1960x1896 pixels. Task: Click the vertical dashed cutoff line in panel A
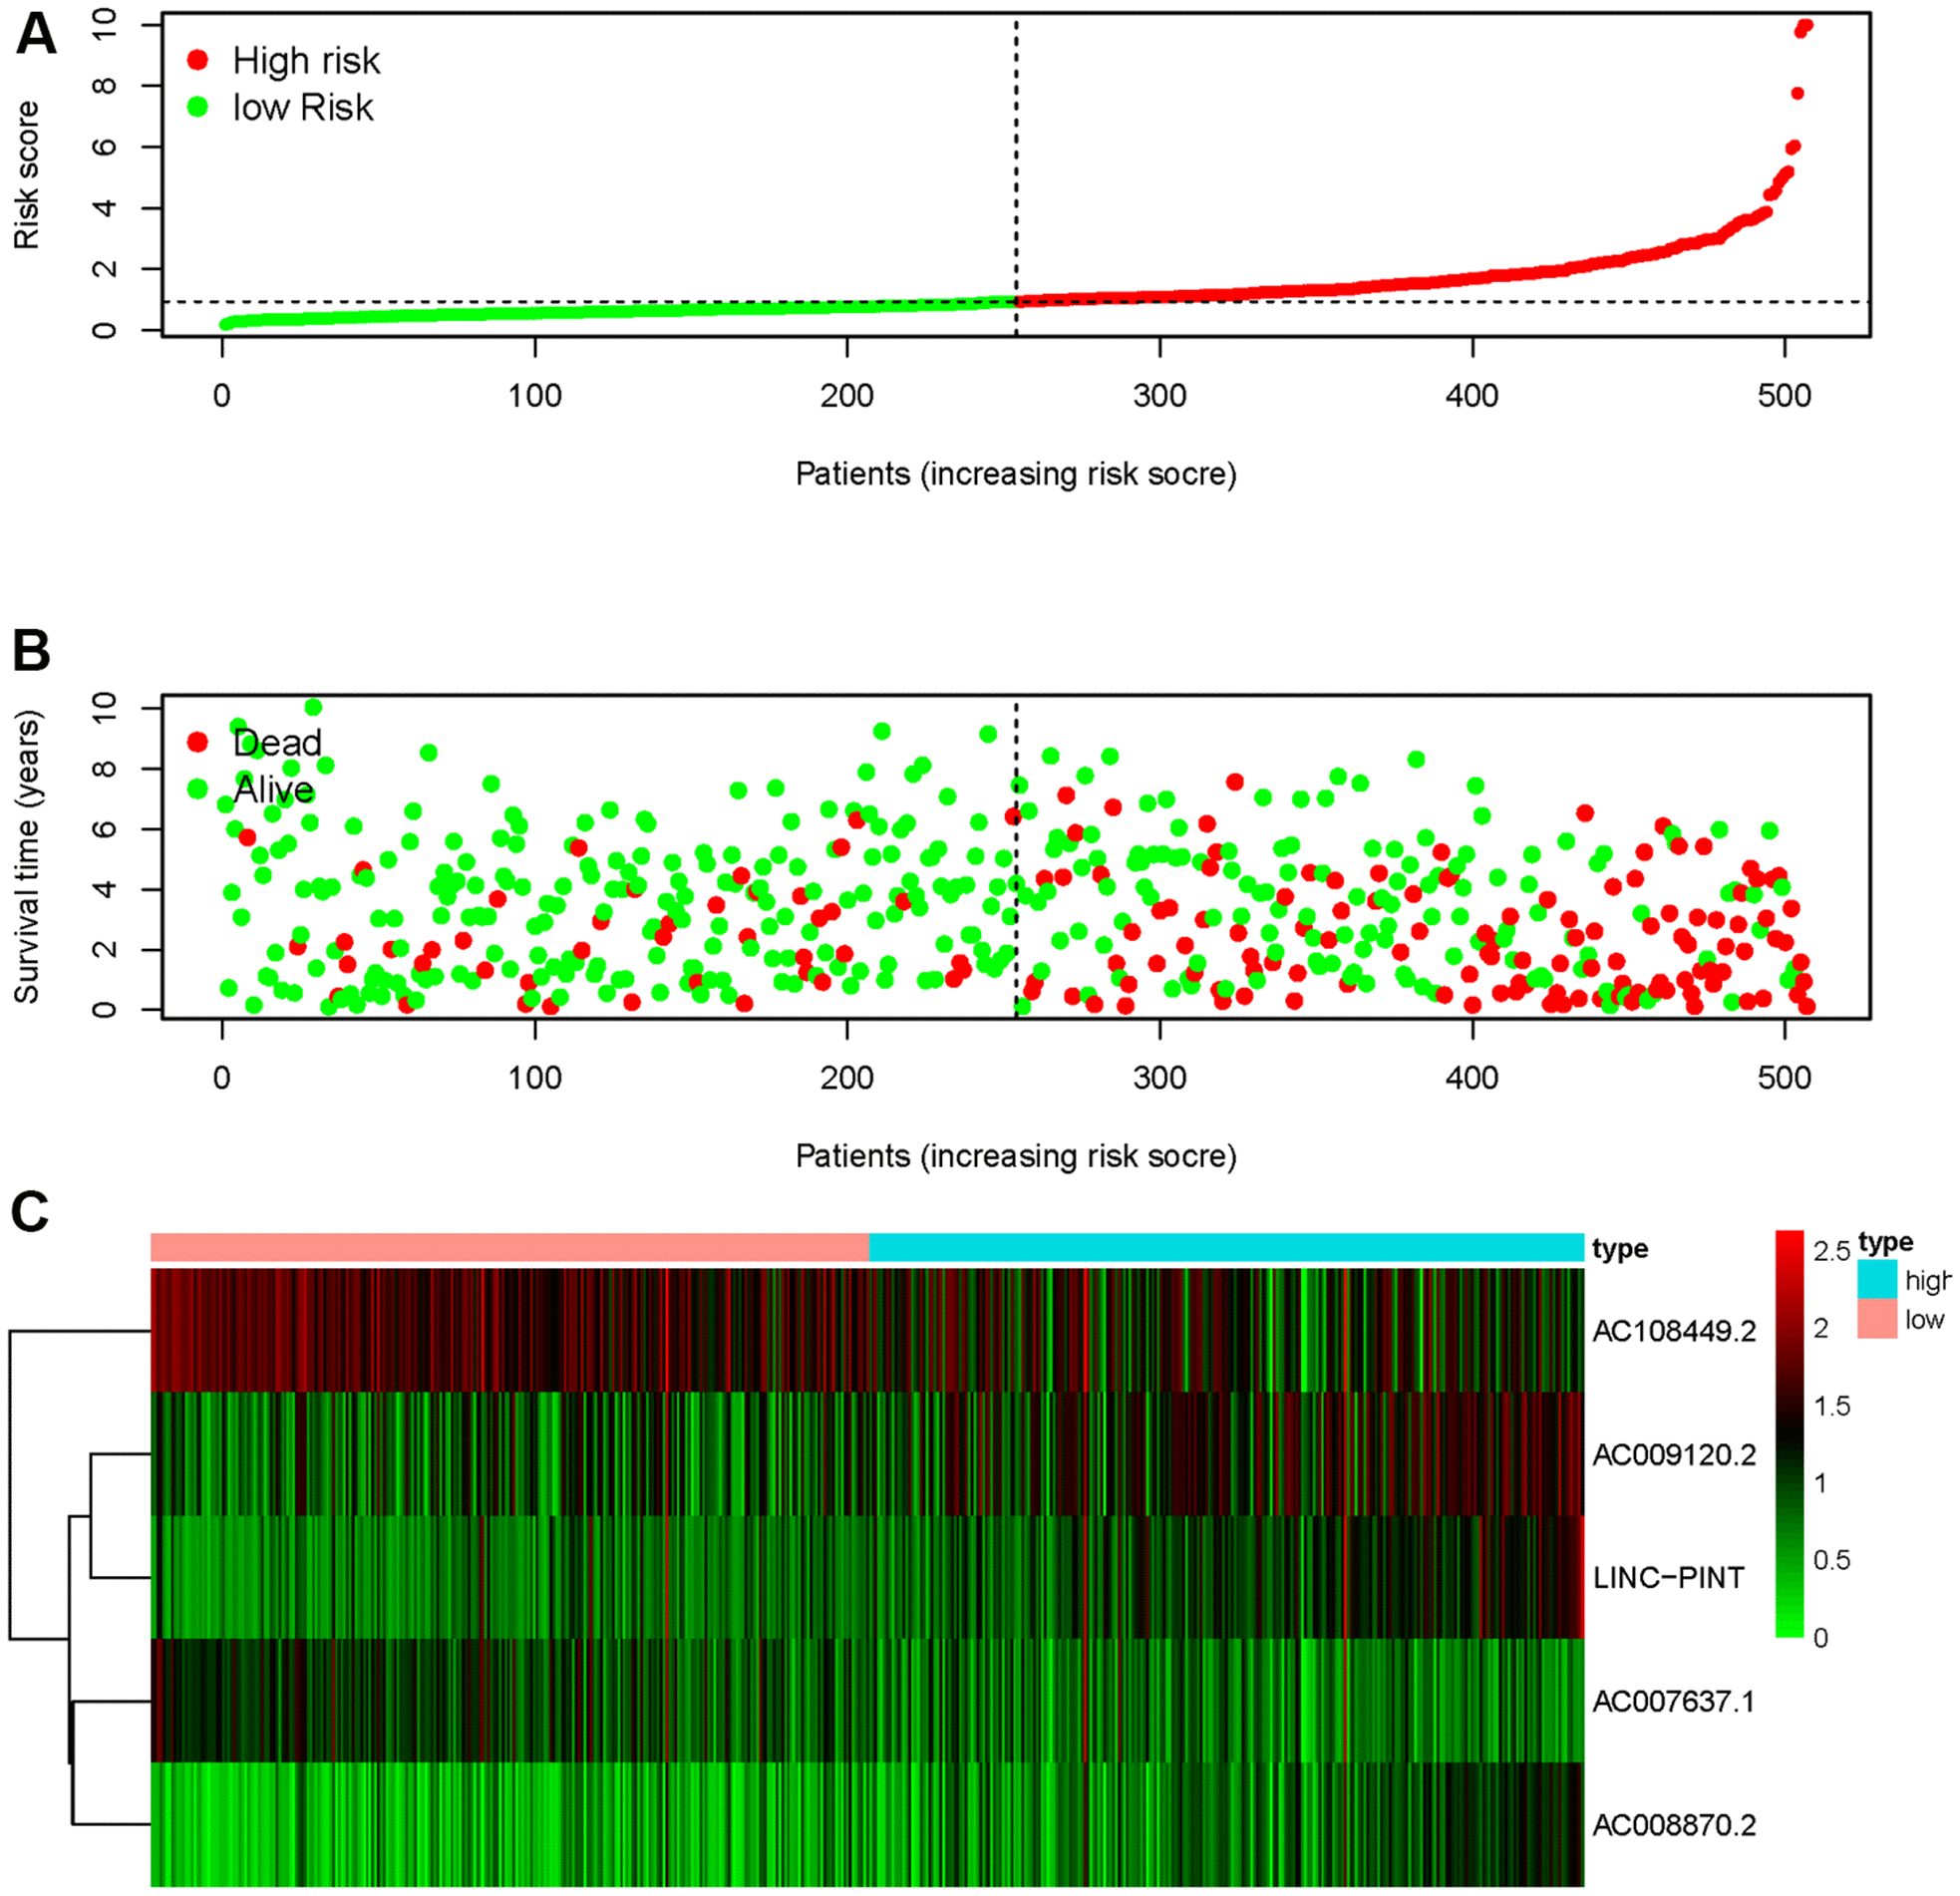click(x=1016, y=176)
